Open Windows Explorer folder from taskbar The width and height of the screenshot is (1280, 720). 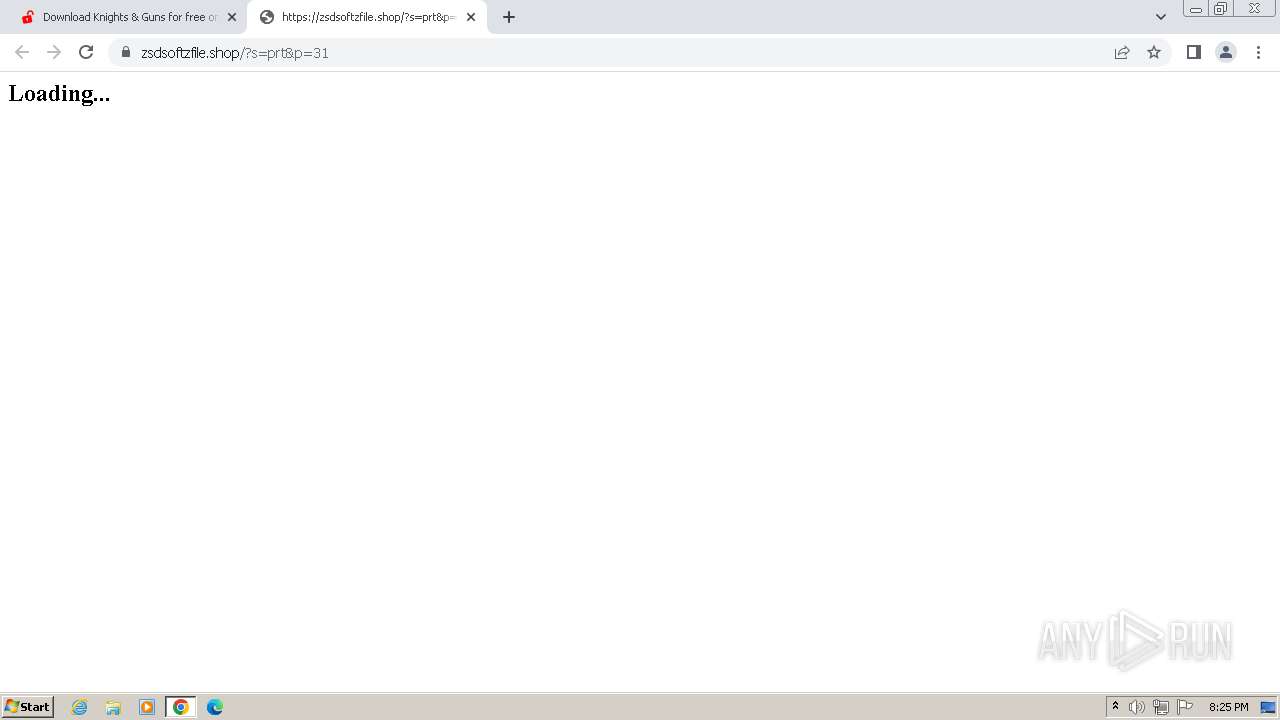click(x=113, y=707)
